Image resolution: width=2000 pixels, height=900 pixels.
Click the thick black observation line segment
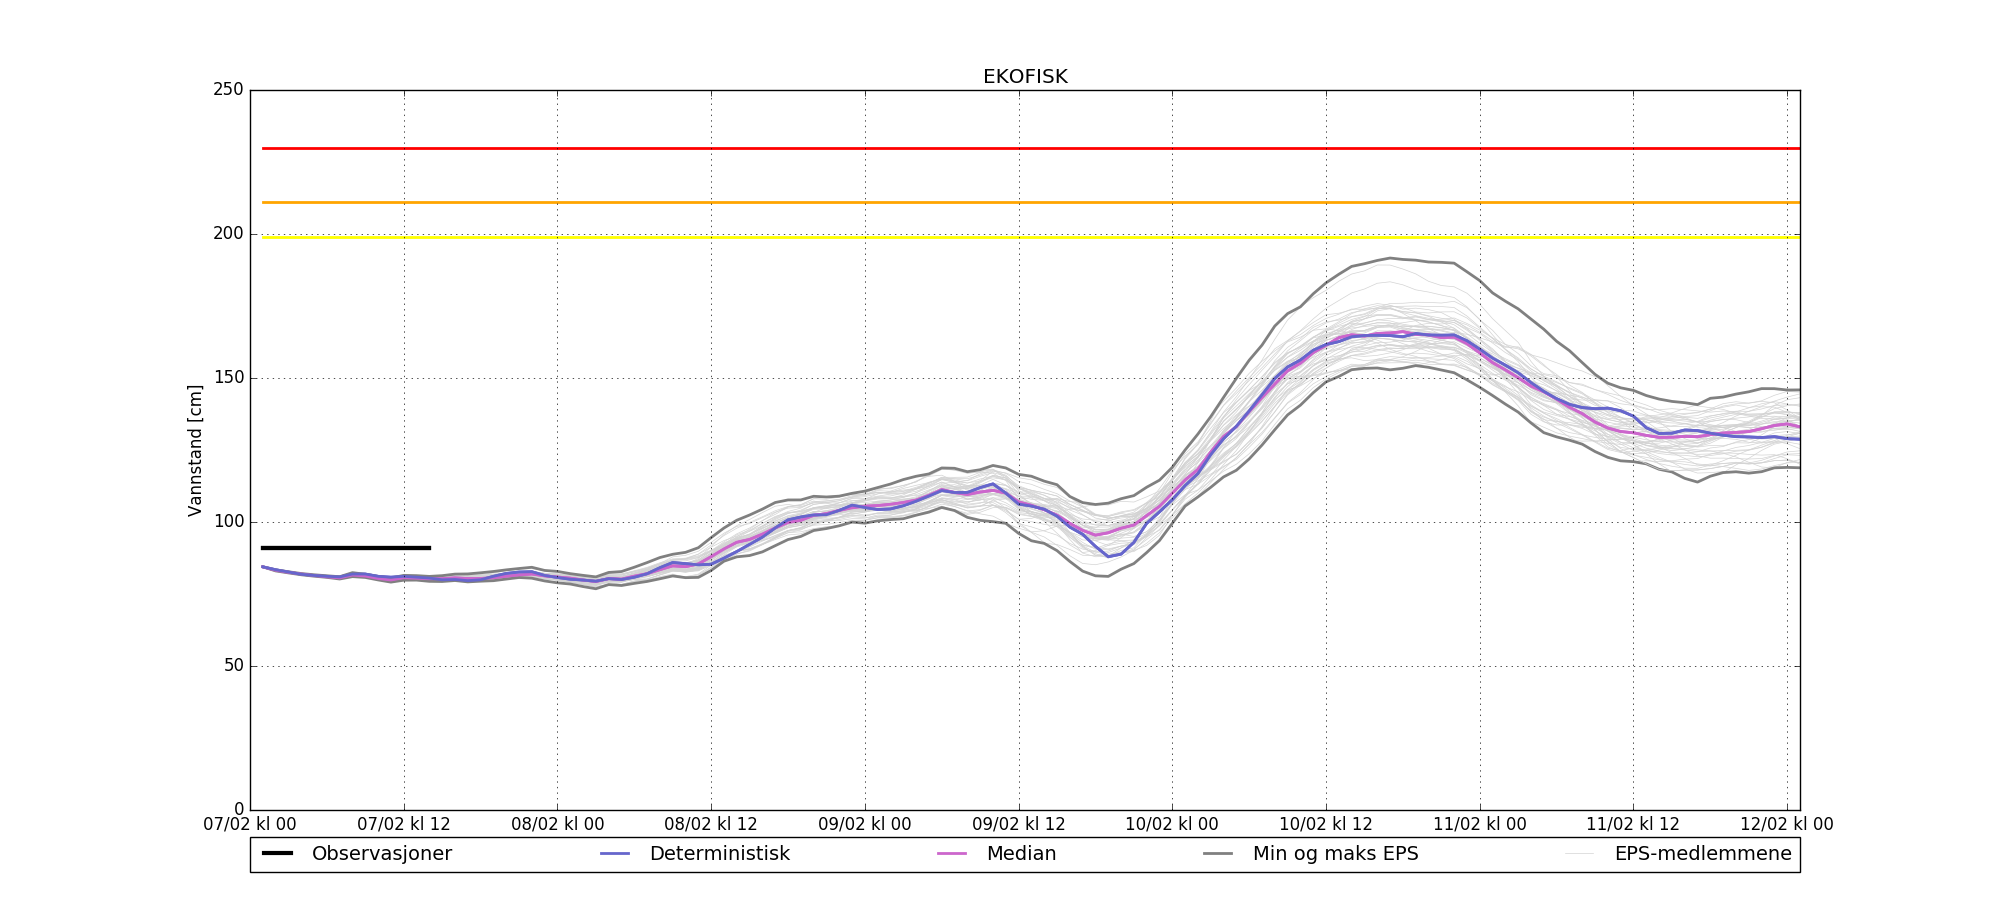pyautogui.click(x=345, y=547)
